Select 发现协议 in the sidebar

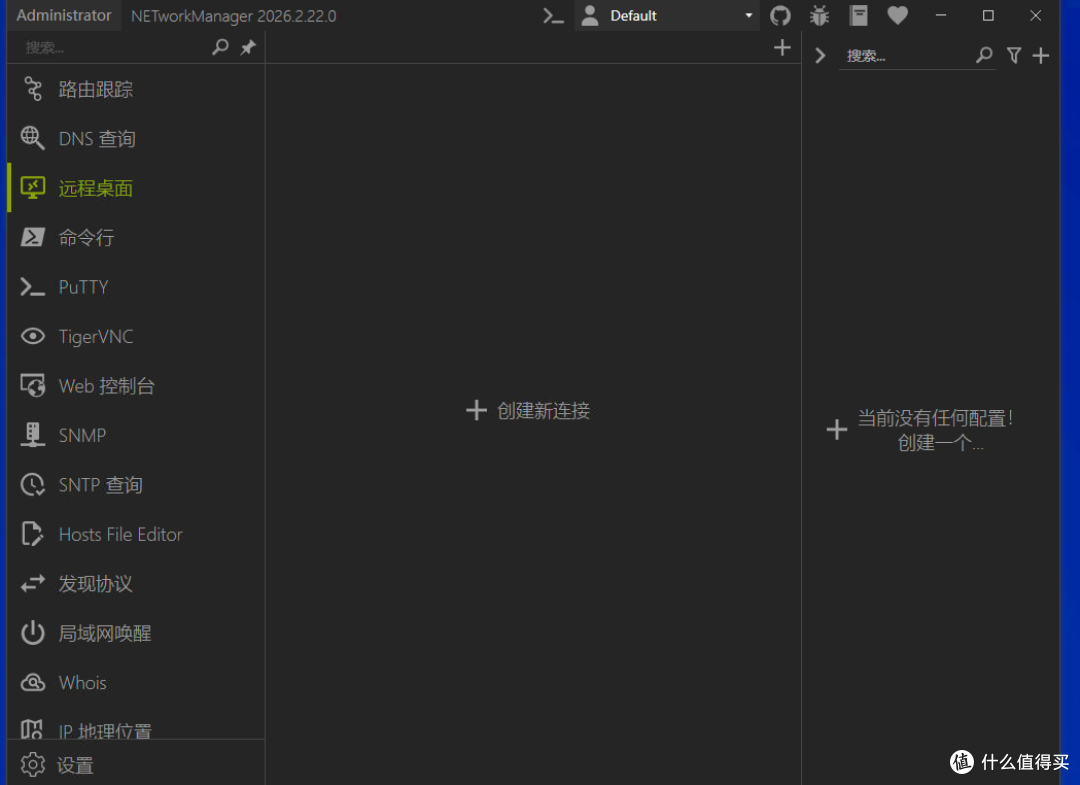136,583
